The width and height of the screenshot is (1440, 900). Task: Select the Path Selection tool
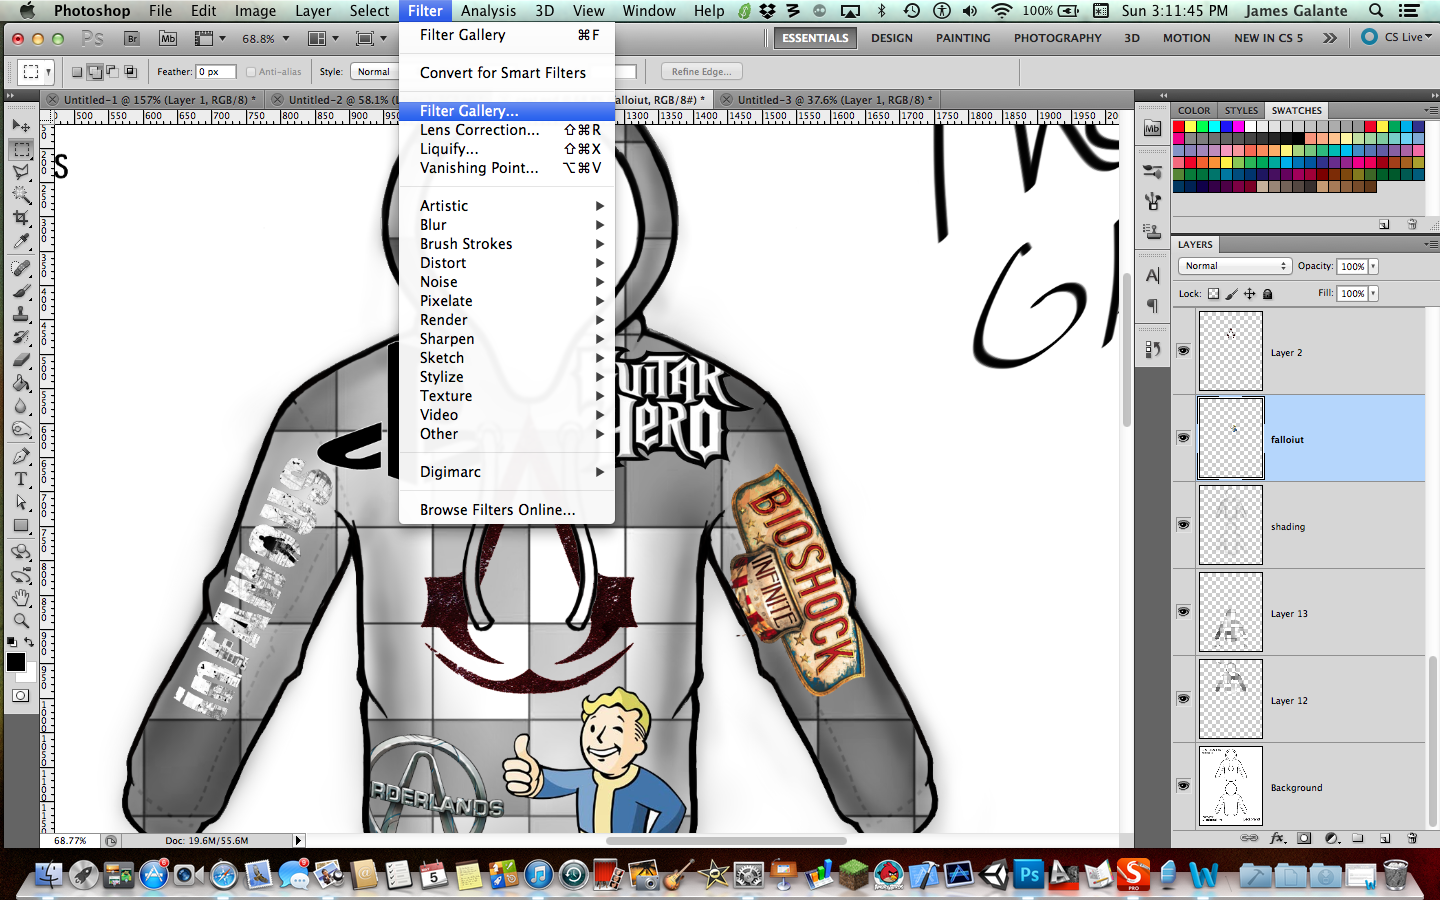(x=21, y=502)
